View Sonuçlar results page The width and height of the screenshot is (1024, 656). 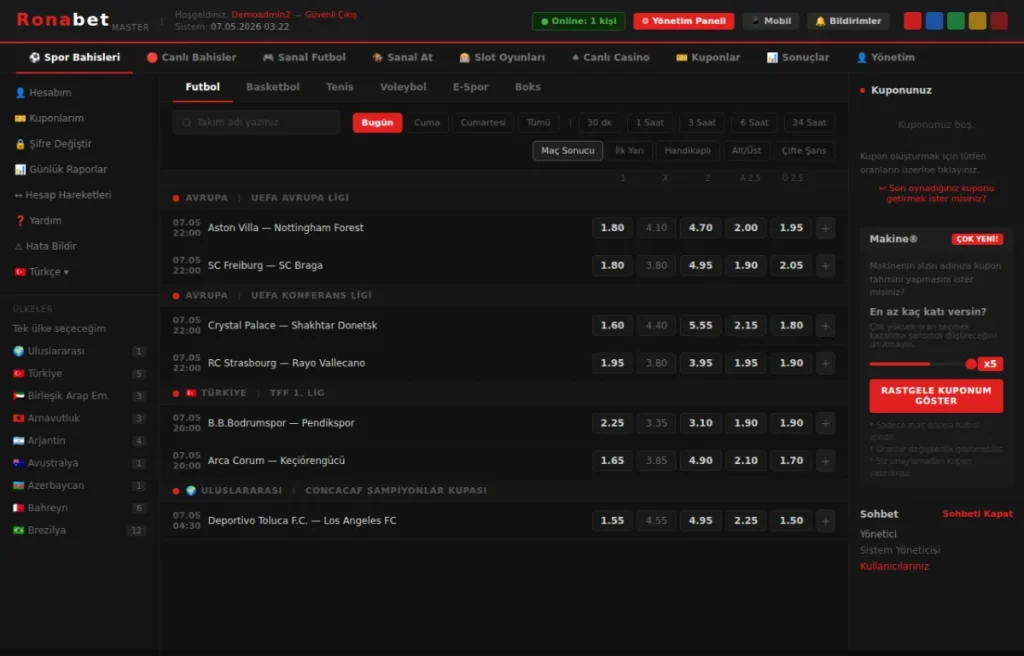(x=797, y=57)
